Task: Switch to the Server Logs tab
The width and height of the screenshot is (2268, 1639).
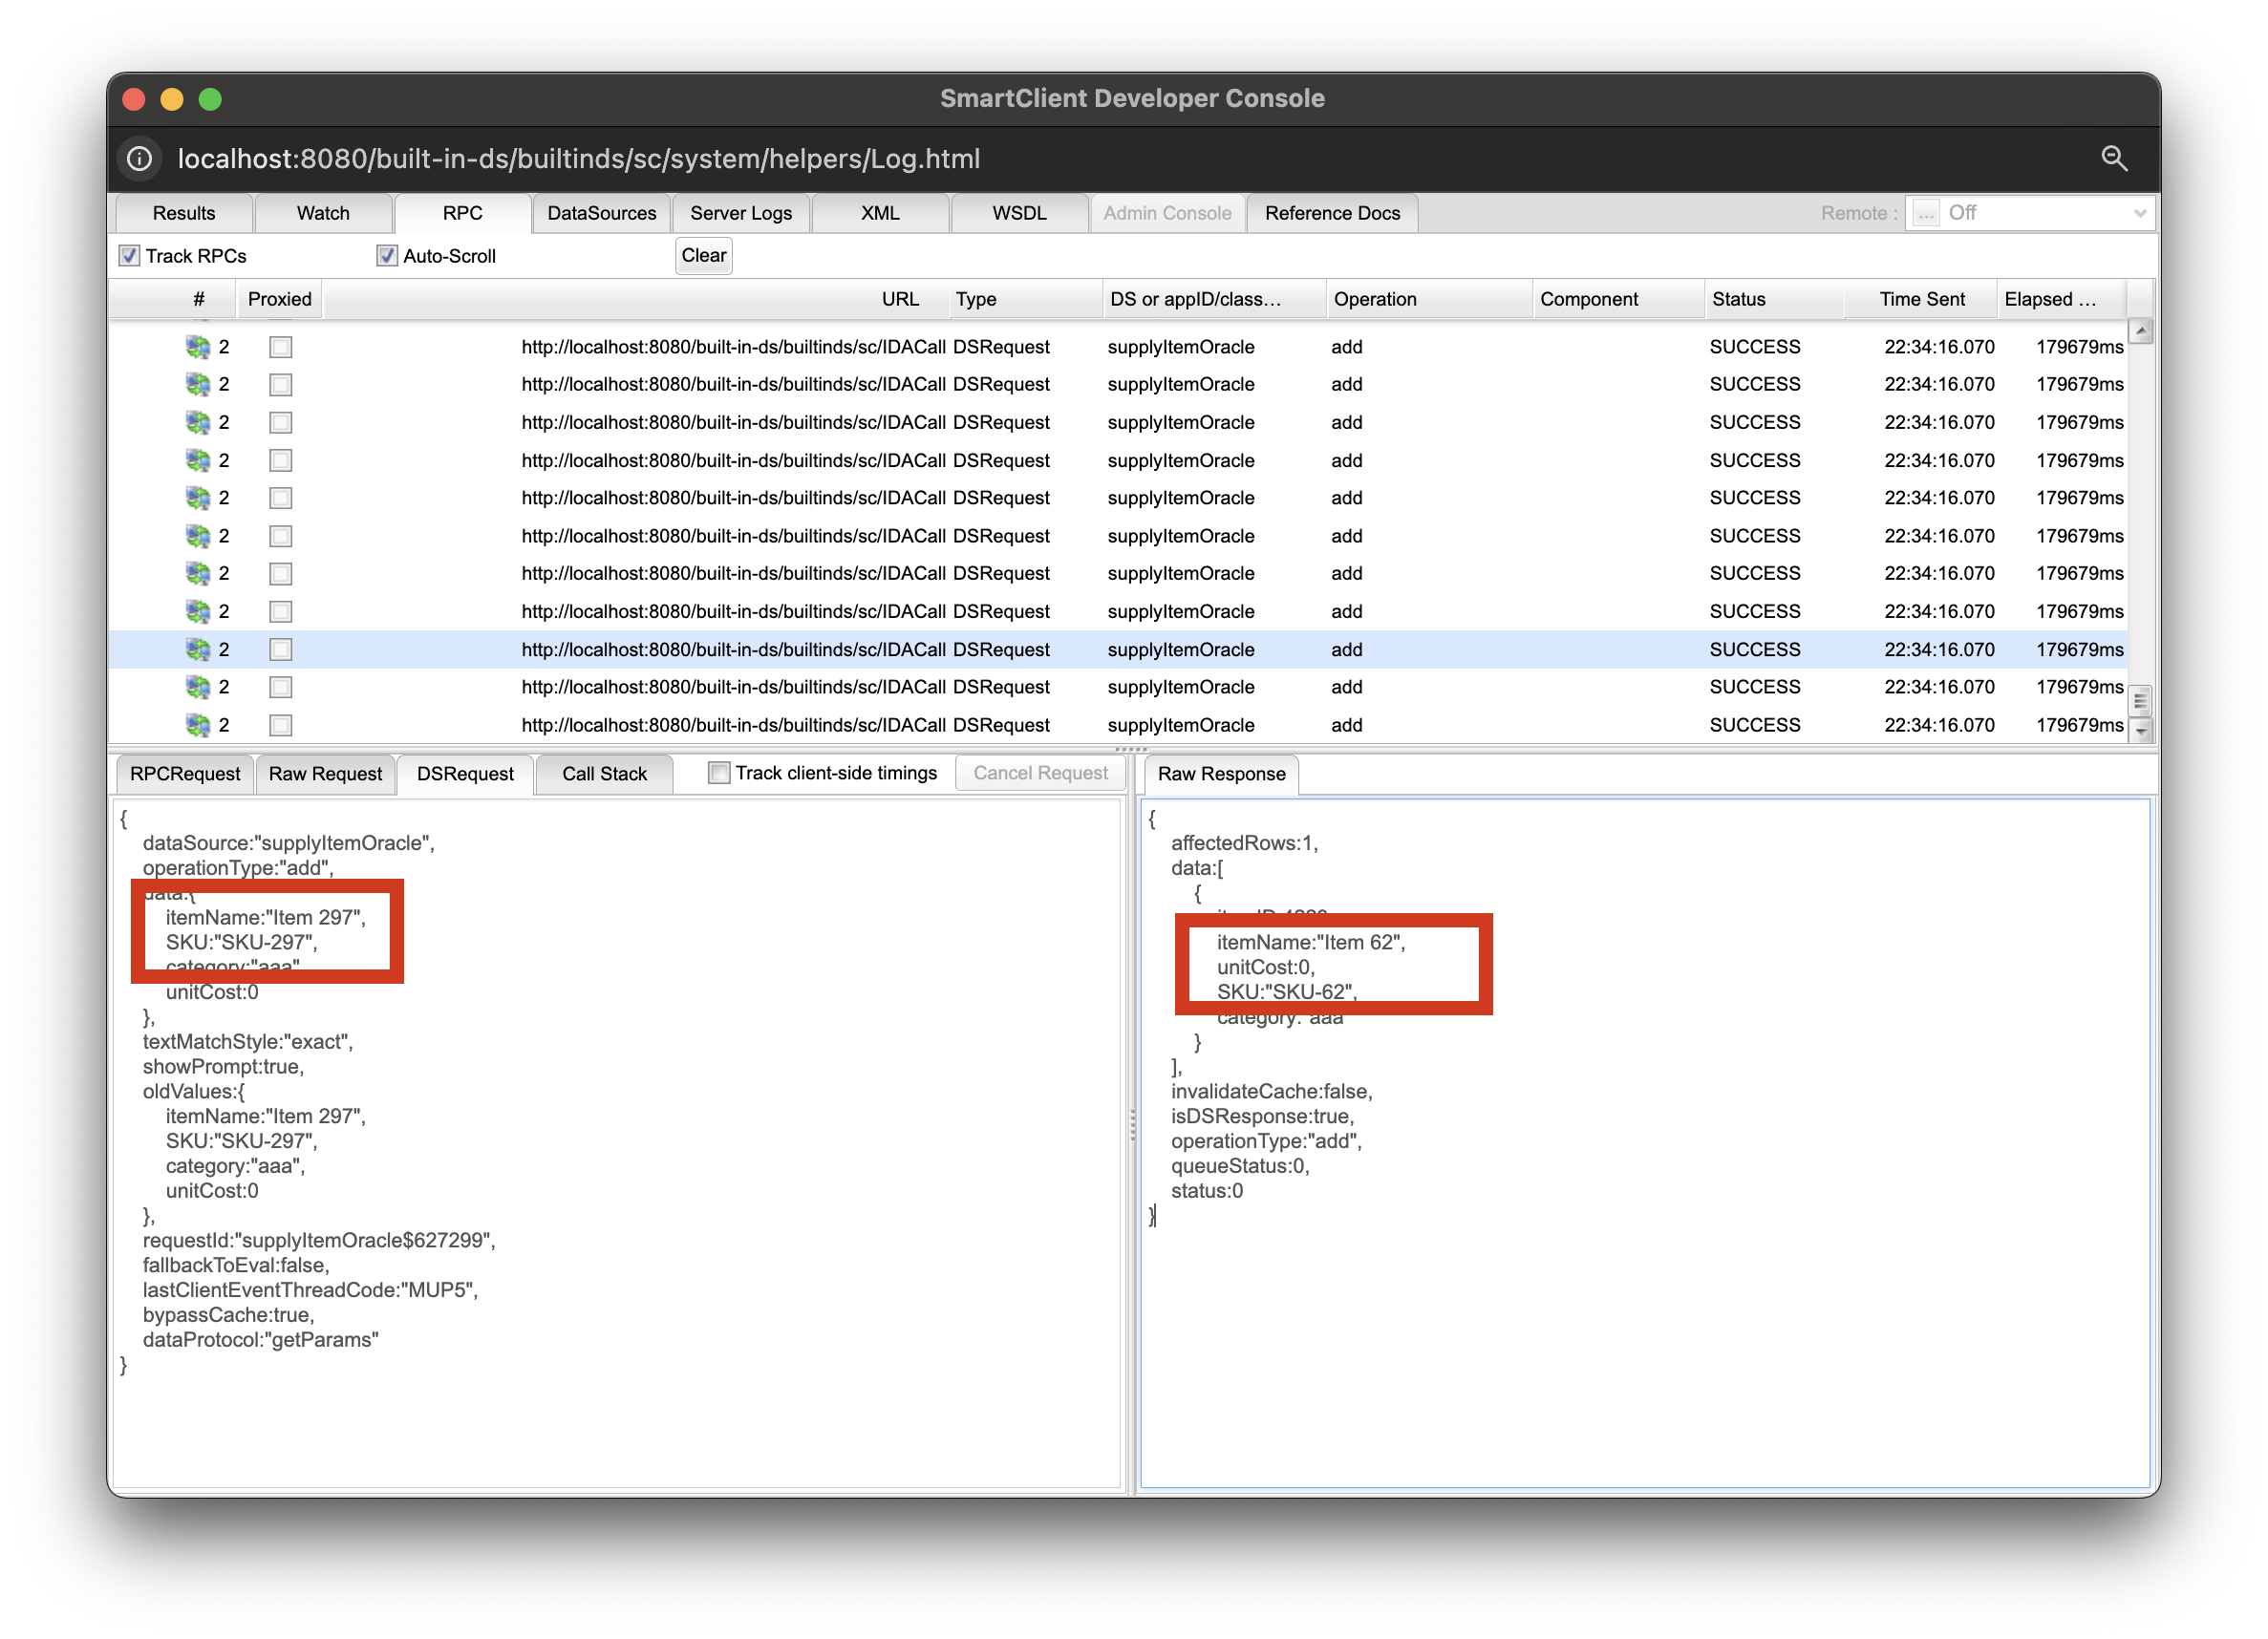Action: 740,213
